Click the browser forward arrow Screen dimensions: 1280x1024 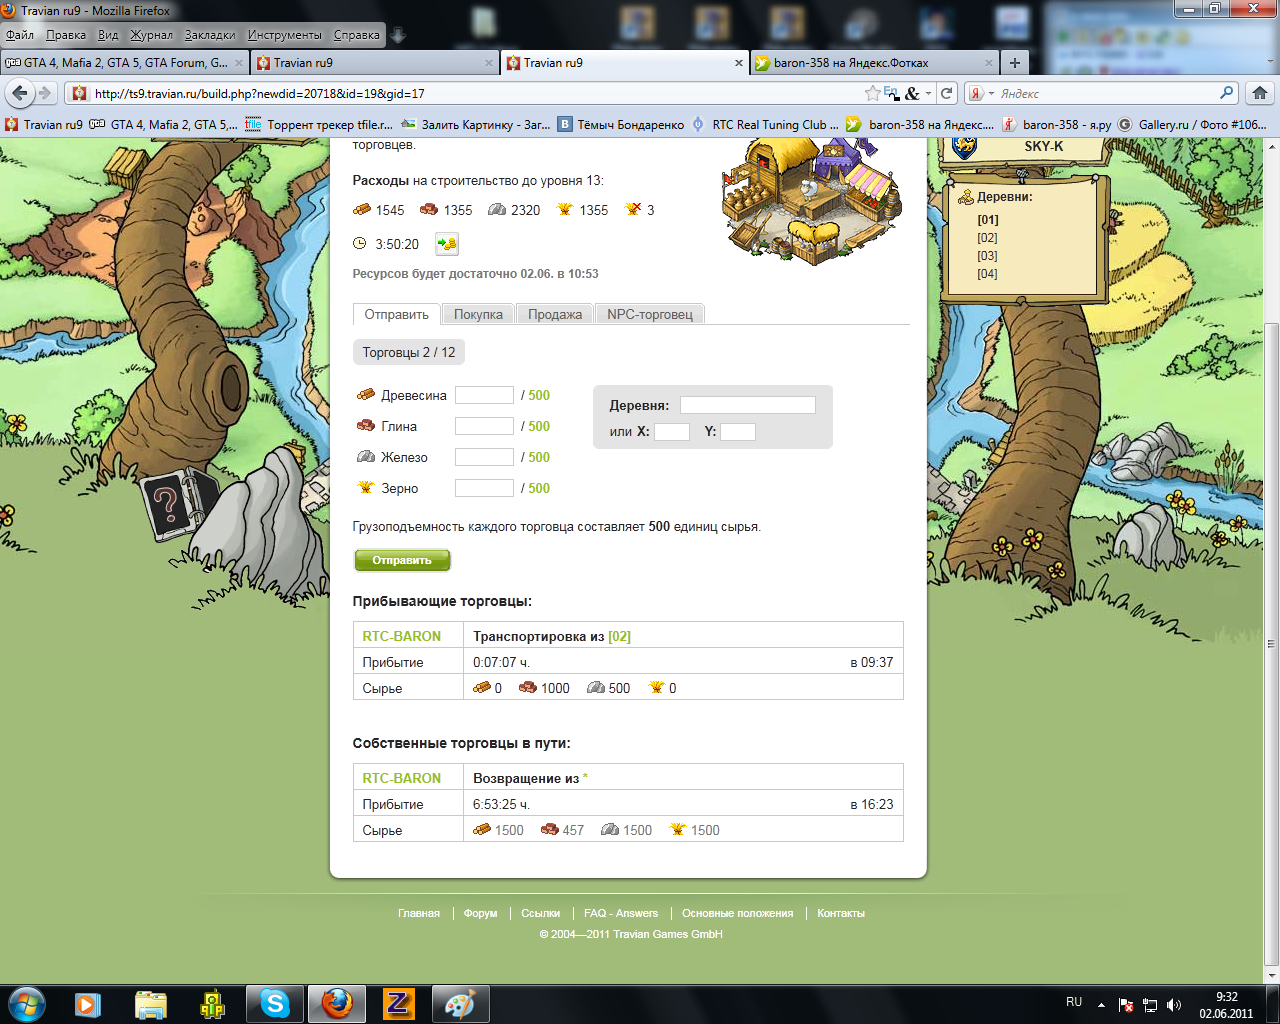(x=45, y=93)
